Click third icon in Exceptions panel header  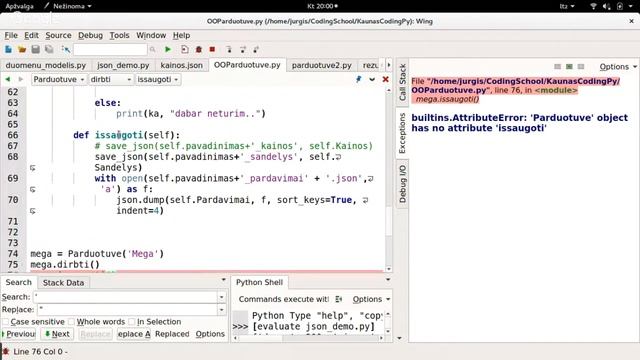581,67
